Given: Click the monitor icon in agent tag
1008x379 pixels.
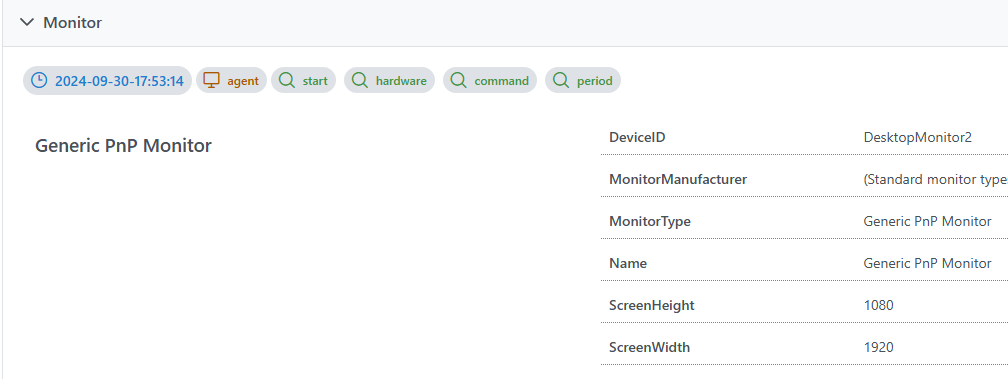Looking at the screenshot, I should pos(212,80).
